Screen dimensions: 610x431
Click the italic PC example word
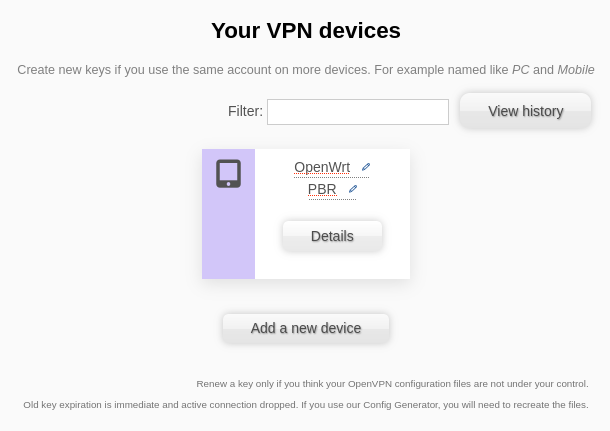pyautogui.click(x=520, y=70)
